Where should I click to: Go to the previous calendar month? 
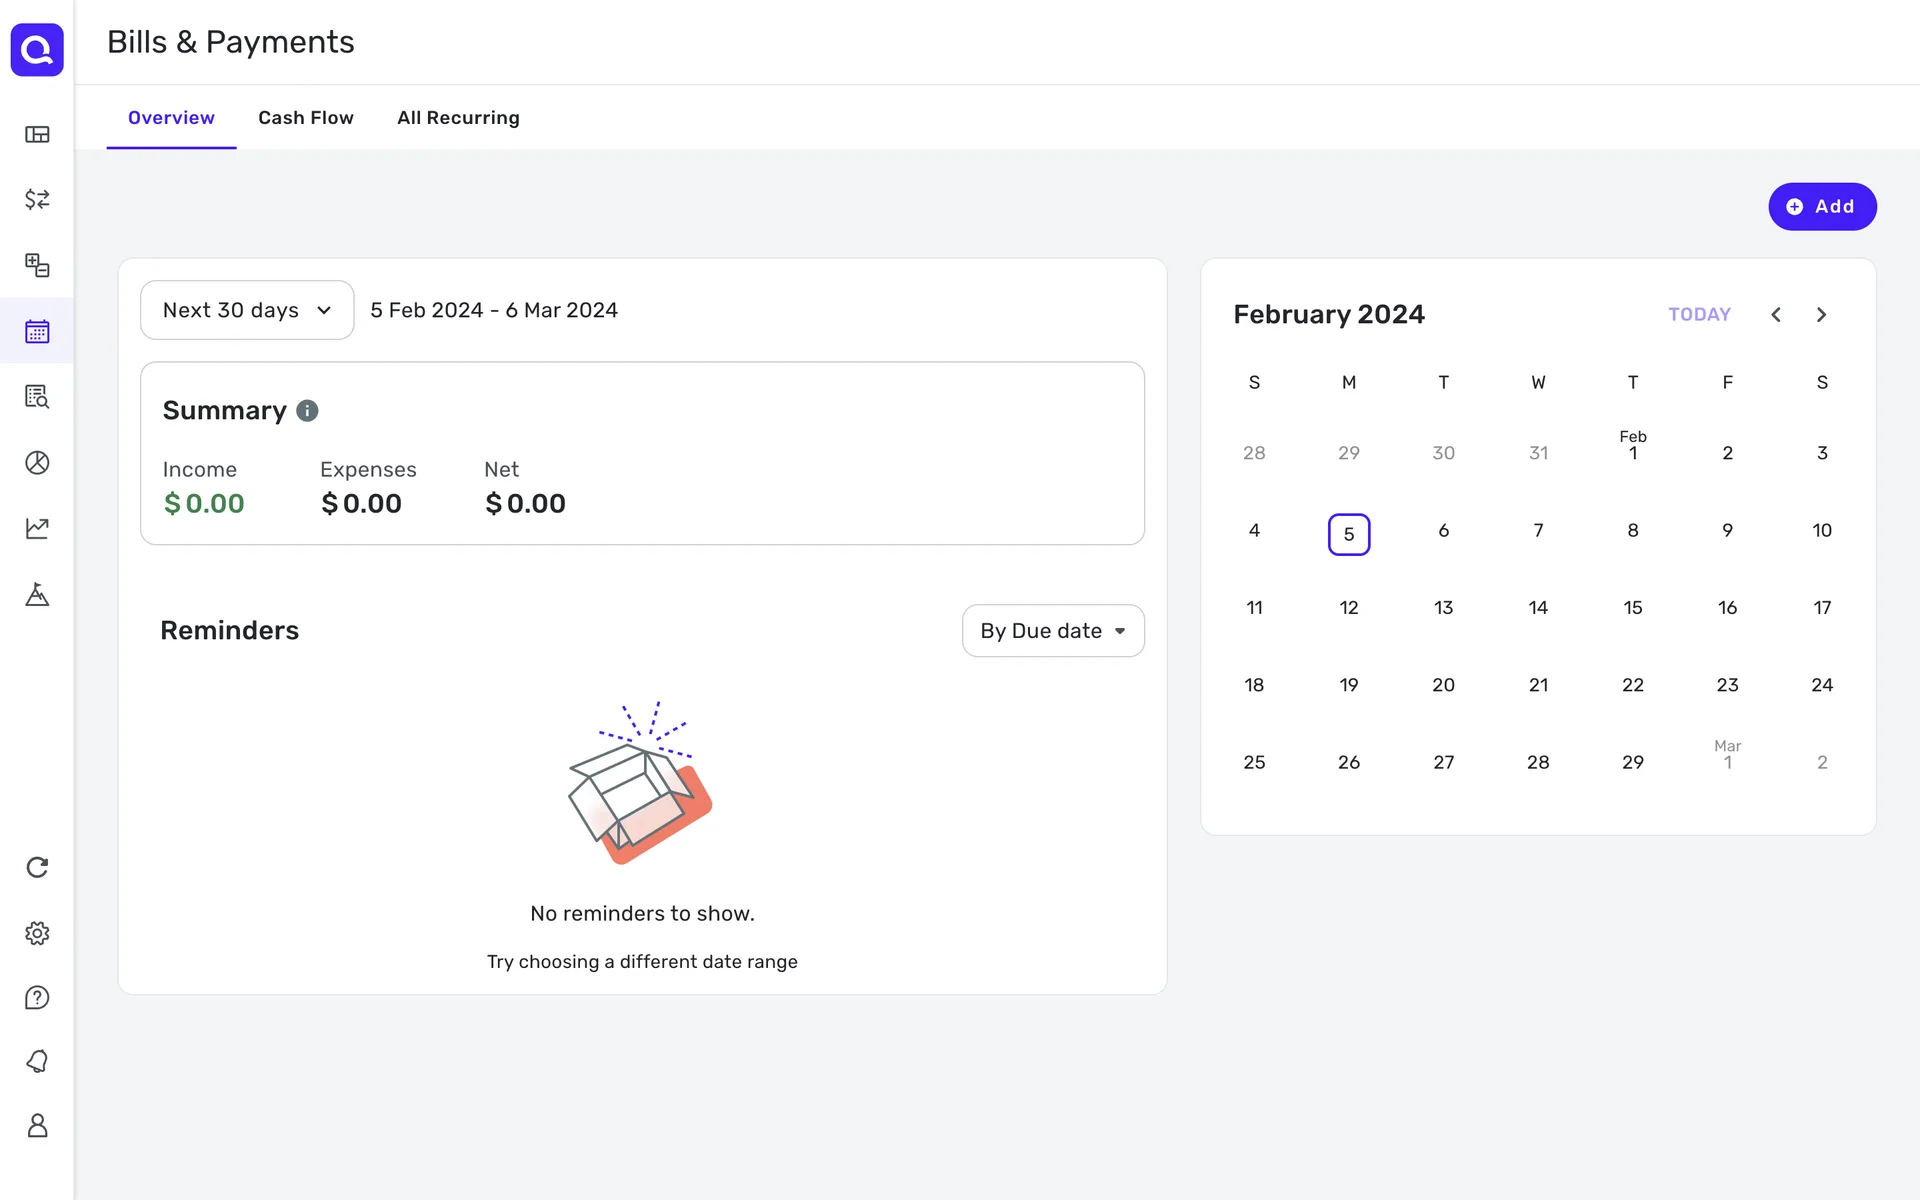click(x=1776, y=315)
